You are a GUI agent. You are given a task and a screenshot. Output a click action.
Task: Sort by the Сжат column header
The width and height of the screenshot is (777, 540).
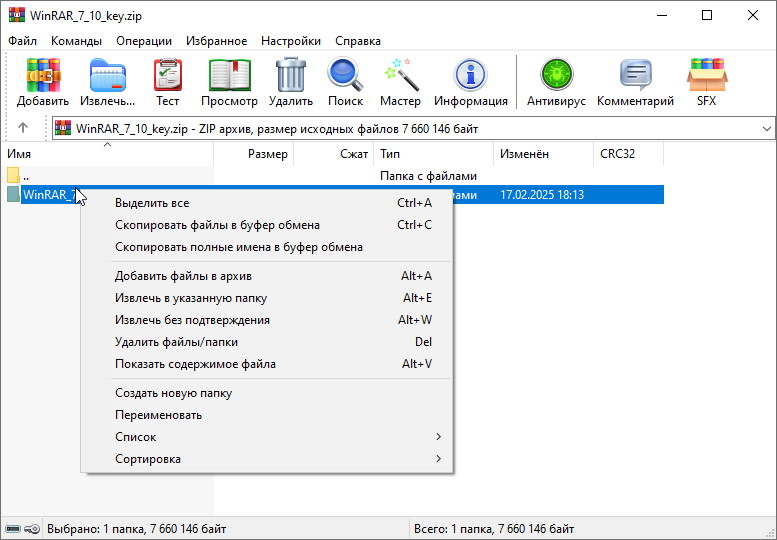[334, 154]
